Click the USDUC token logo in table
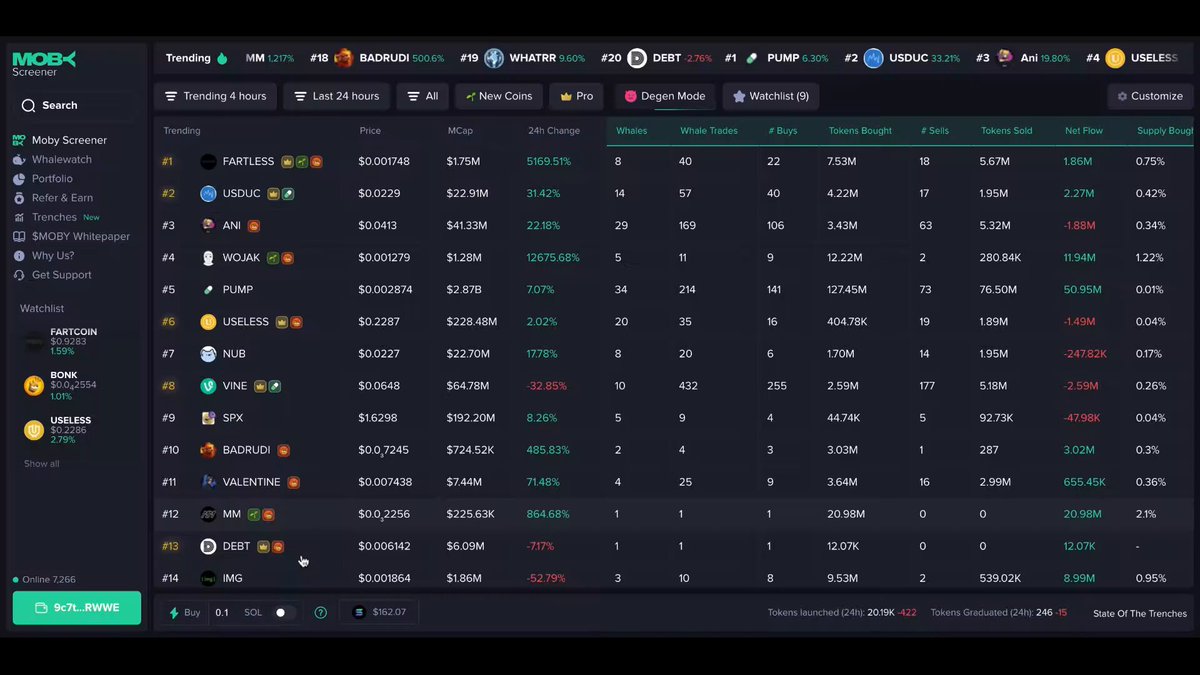The height and width of the screenshot is (675, 1200). click(x=208, y=193)
